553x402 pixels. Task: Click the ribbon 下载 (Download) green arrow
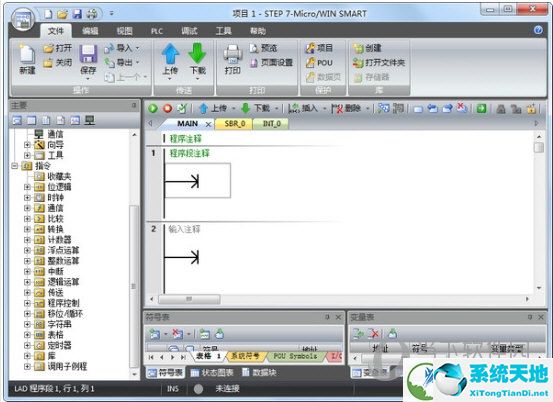pos(197,54)
